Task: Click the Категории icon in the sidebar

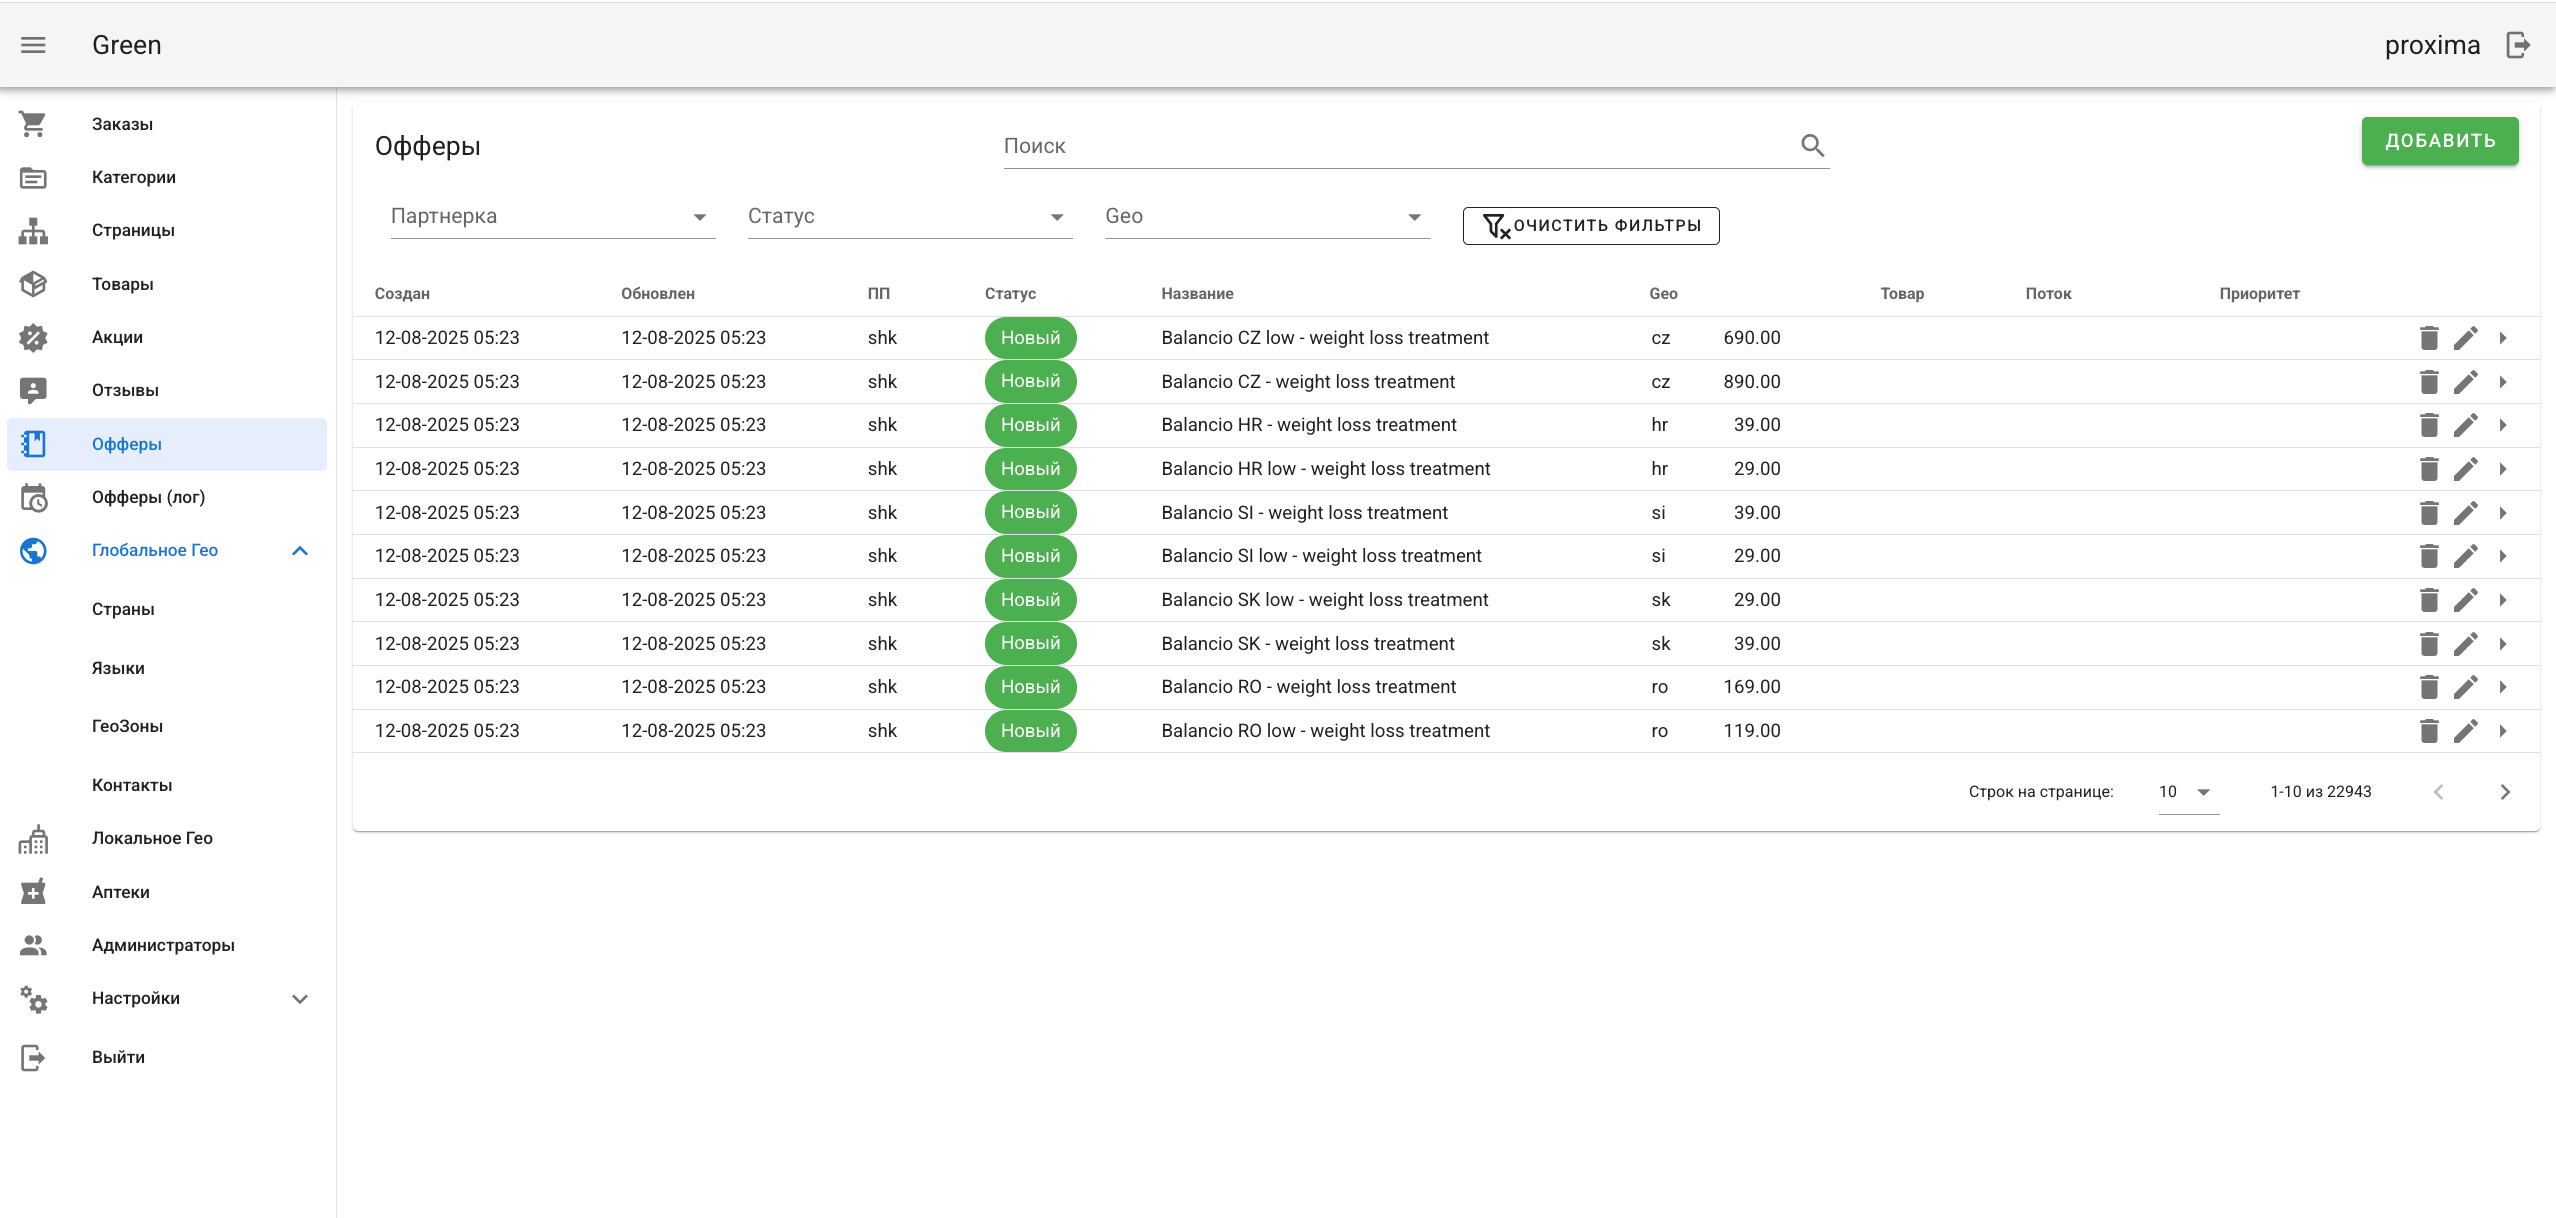Action: point(33,178)
